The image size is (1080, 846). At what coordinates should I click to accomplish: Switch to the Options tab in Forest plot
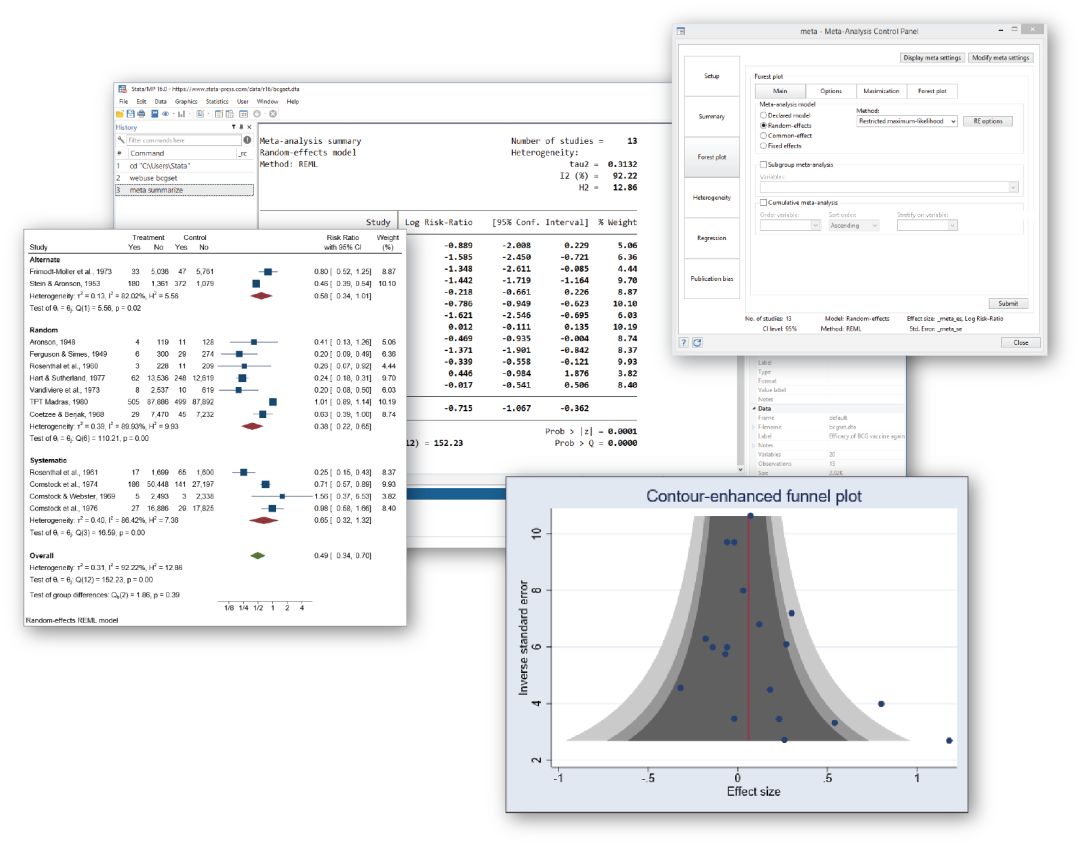831,91
